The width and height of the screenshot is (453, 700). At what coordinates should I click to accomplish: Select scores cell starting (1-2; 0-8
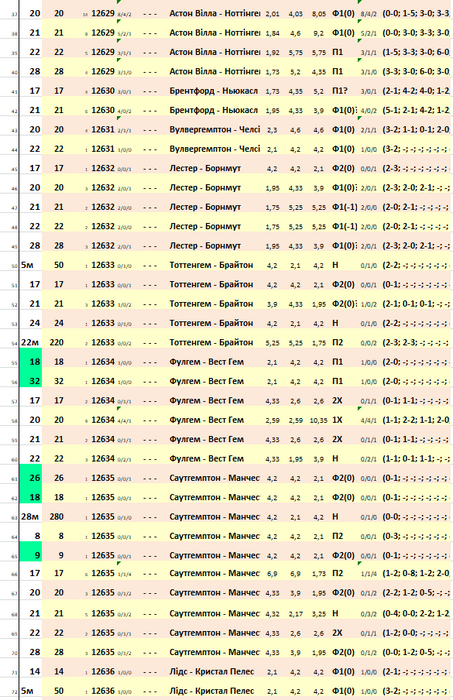tap(416, 573)
